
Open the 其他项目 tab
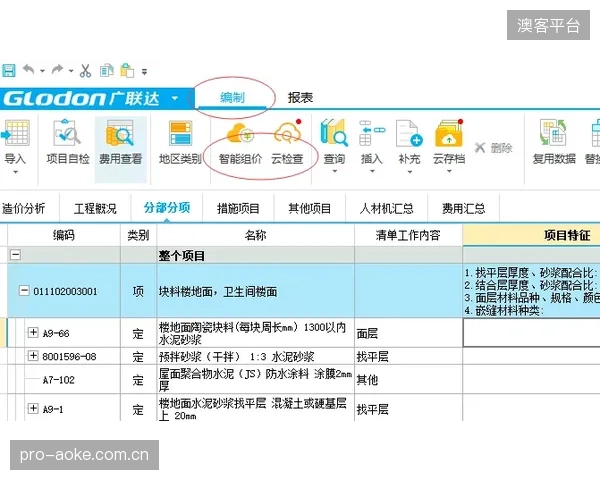click(x=310, y=209)
